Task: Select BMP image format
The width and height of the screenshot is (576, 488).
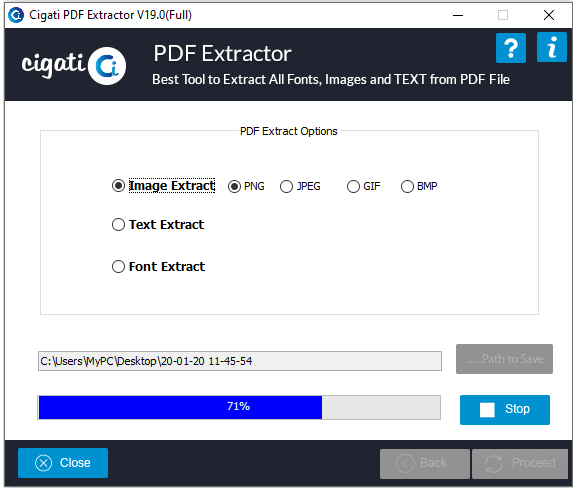Action: 407,186
